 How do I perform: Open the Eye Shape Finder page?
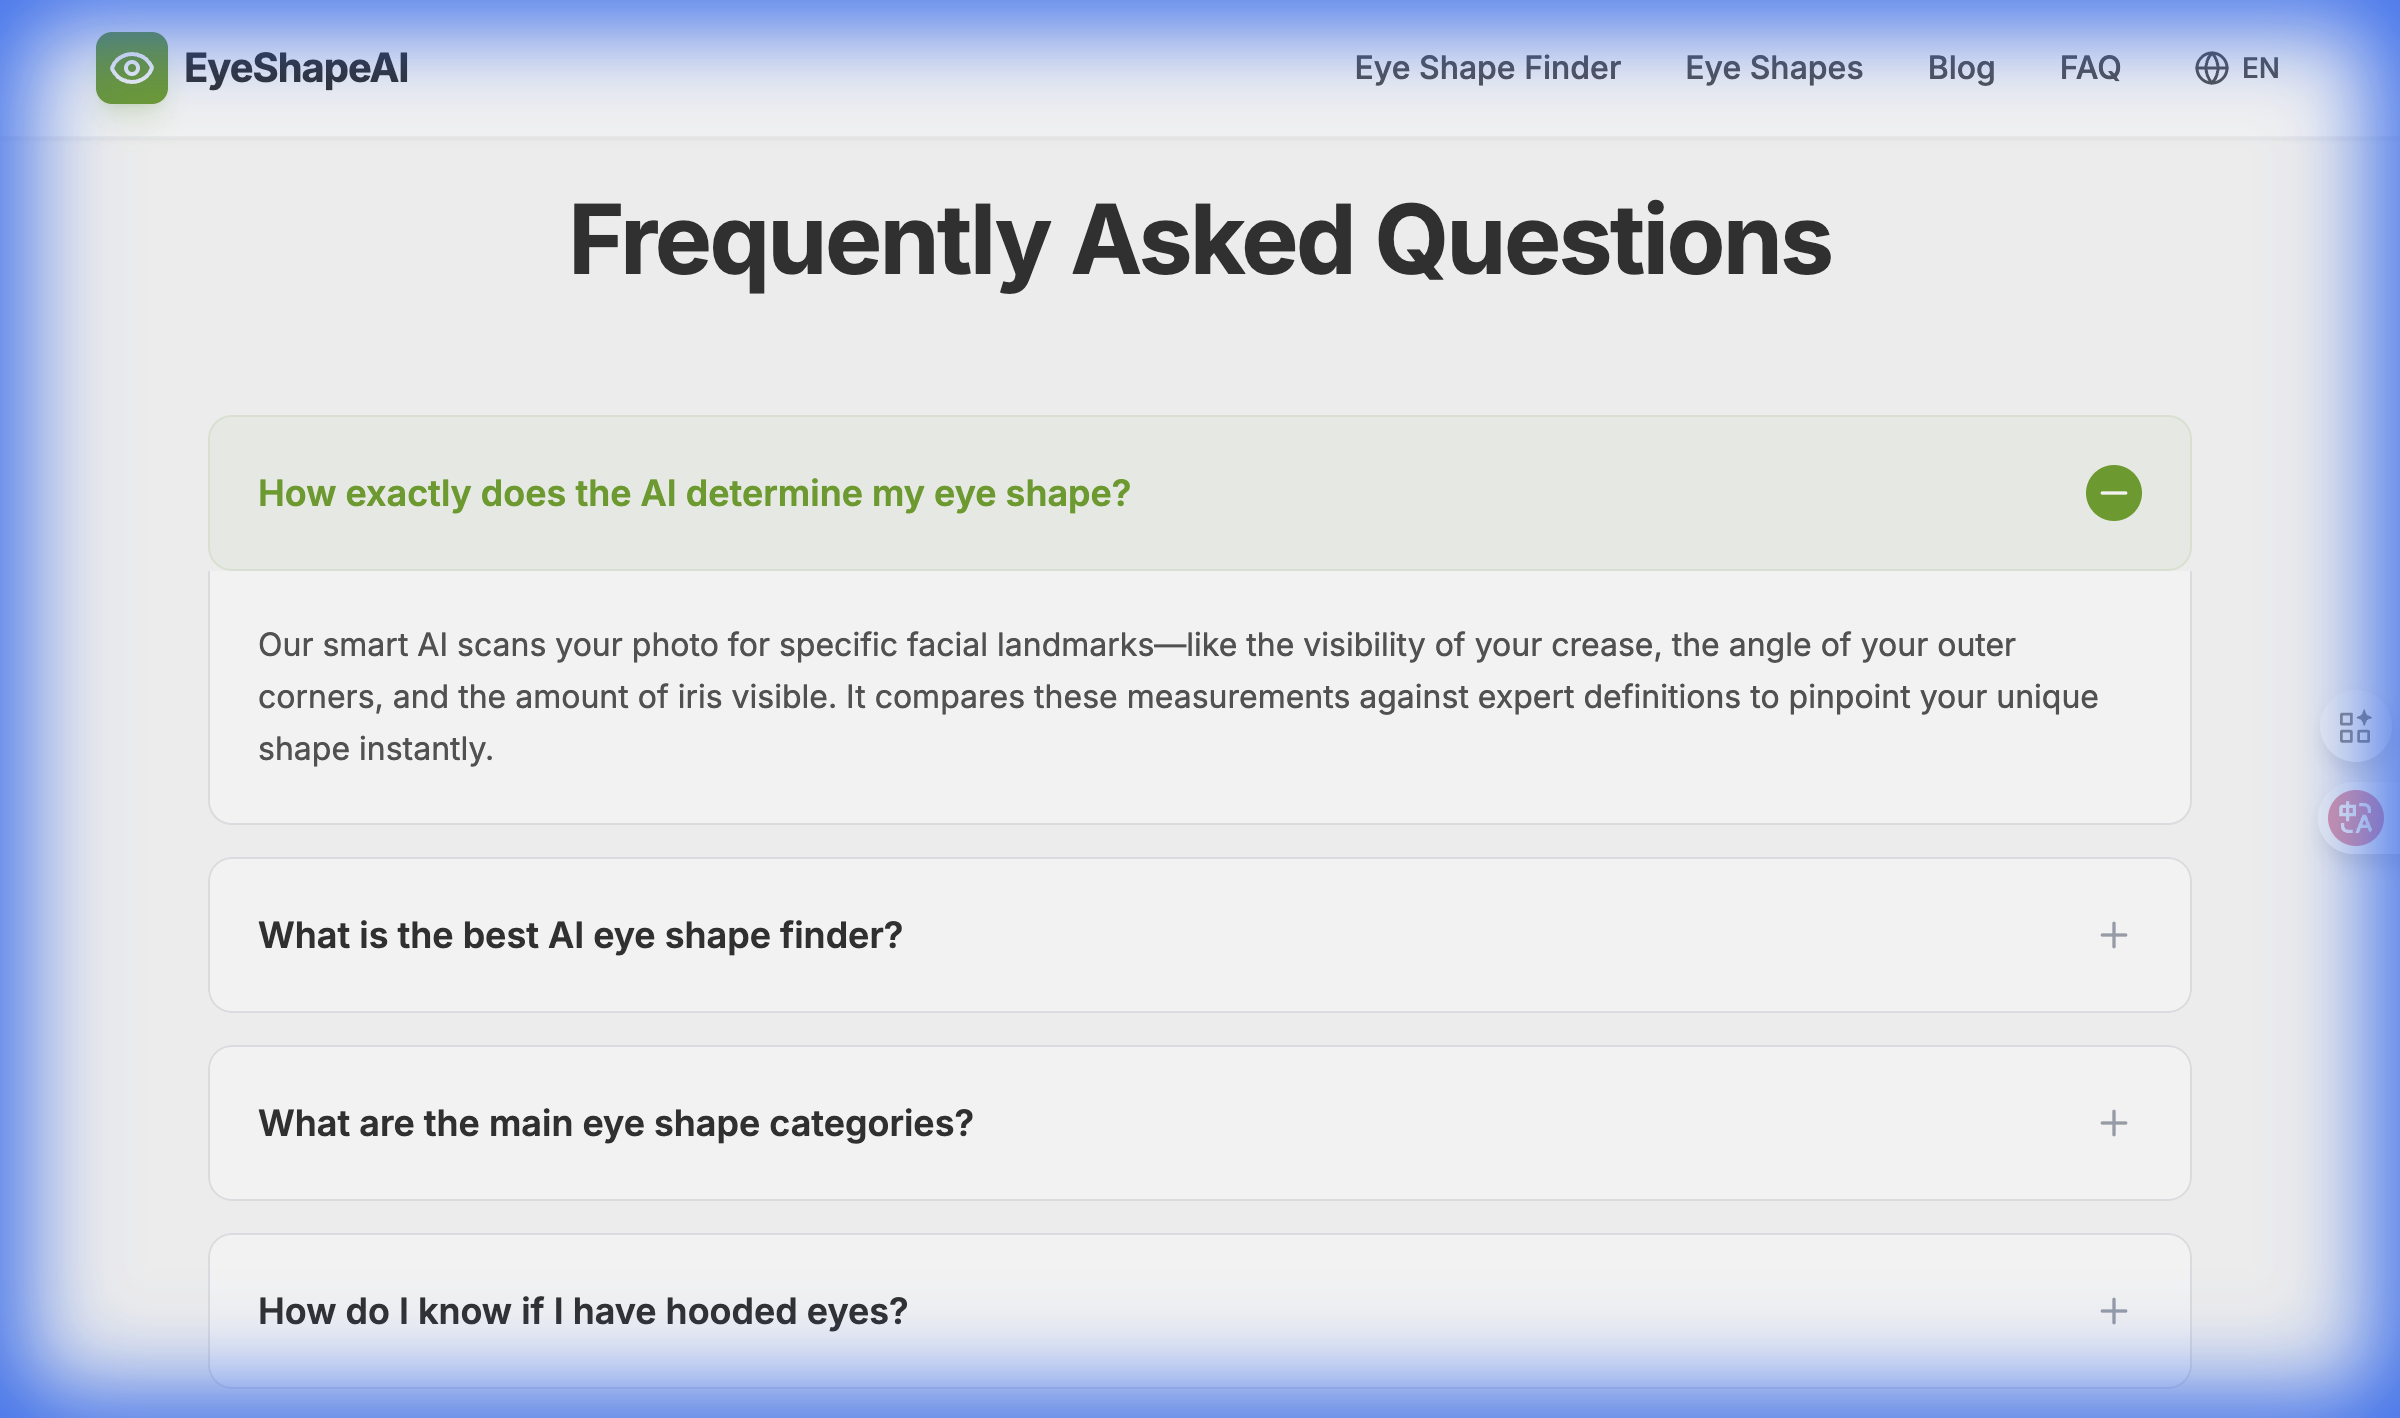[x=1487, y=68]
